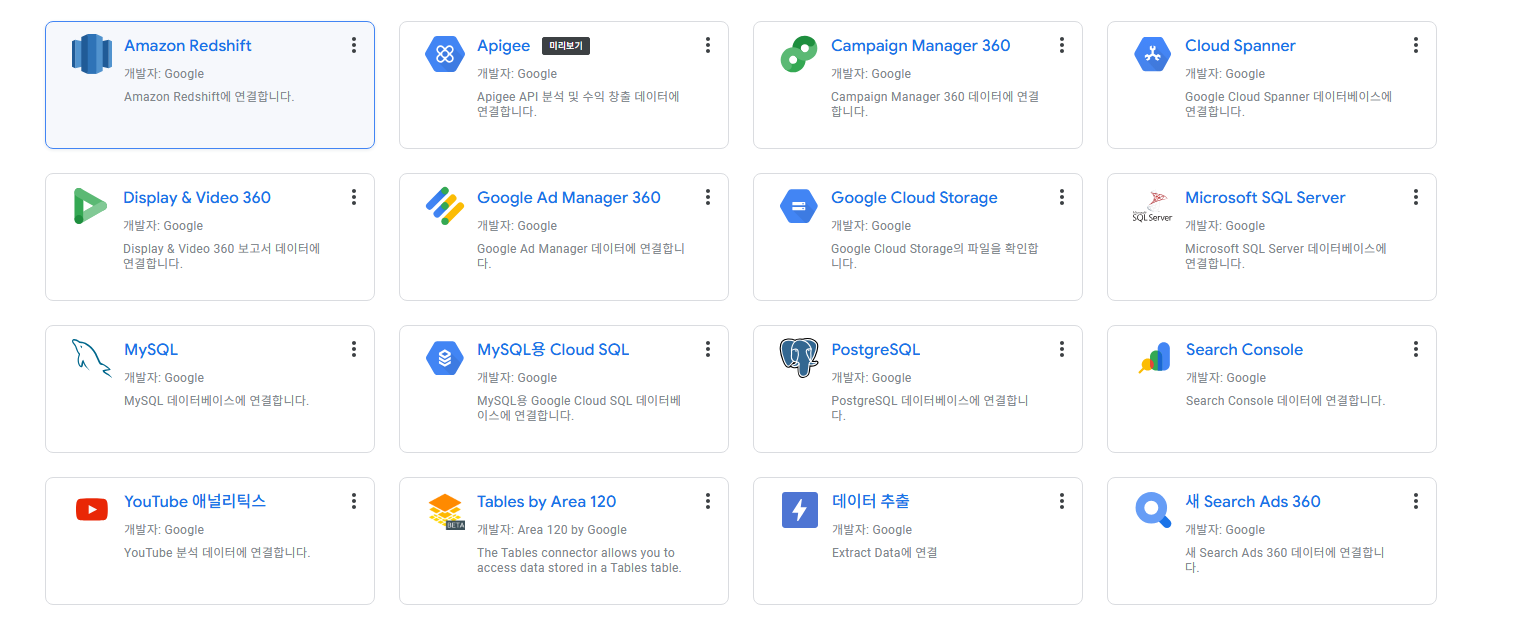Click the 새 Search Ads 360 magnifier icon
The width and height of the screenshot is (1516, 621).
coord(1153,510)
